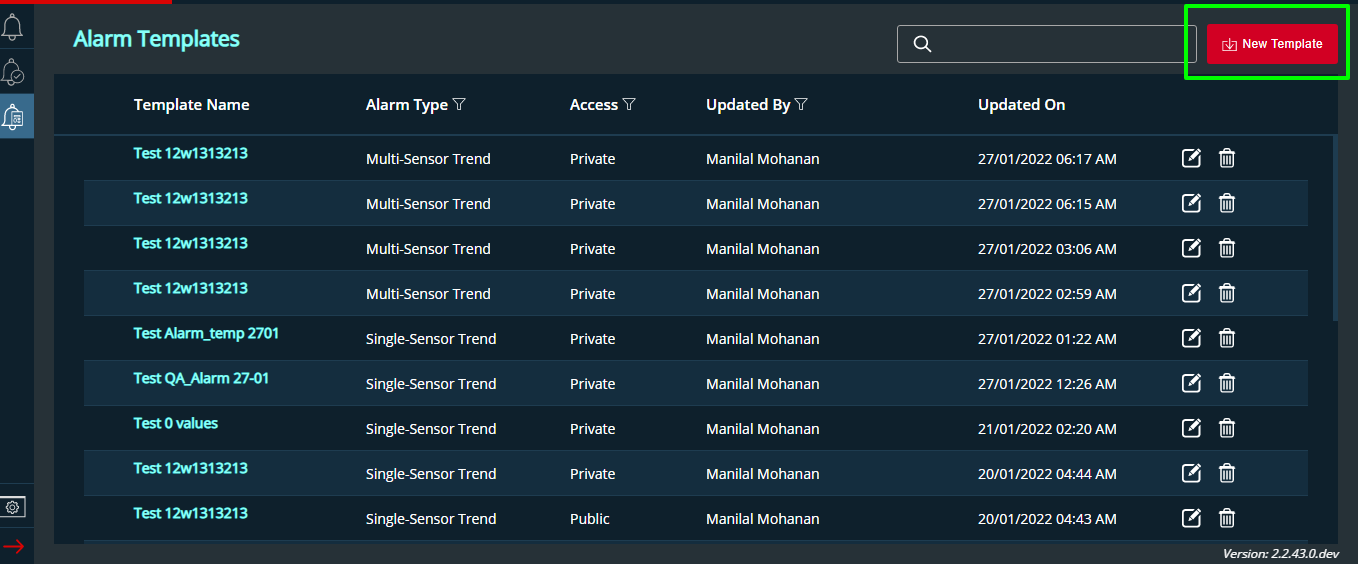Delete the Test 0 values template
This screenshot has width=1358, height=564.
(x=1227, y=428)
